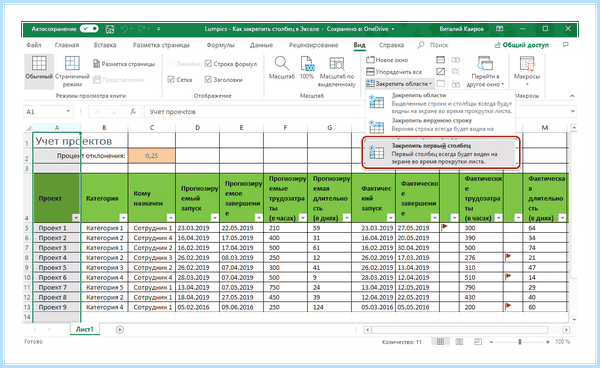Click the Общий доступ share button
Image resolution: width=600 pixels, height=368 pixels.
522,45
